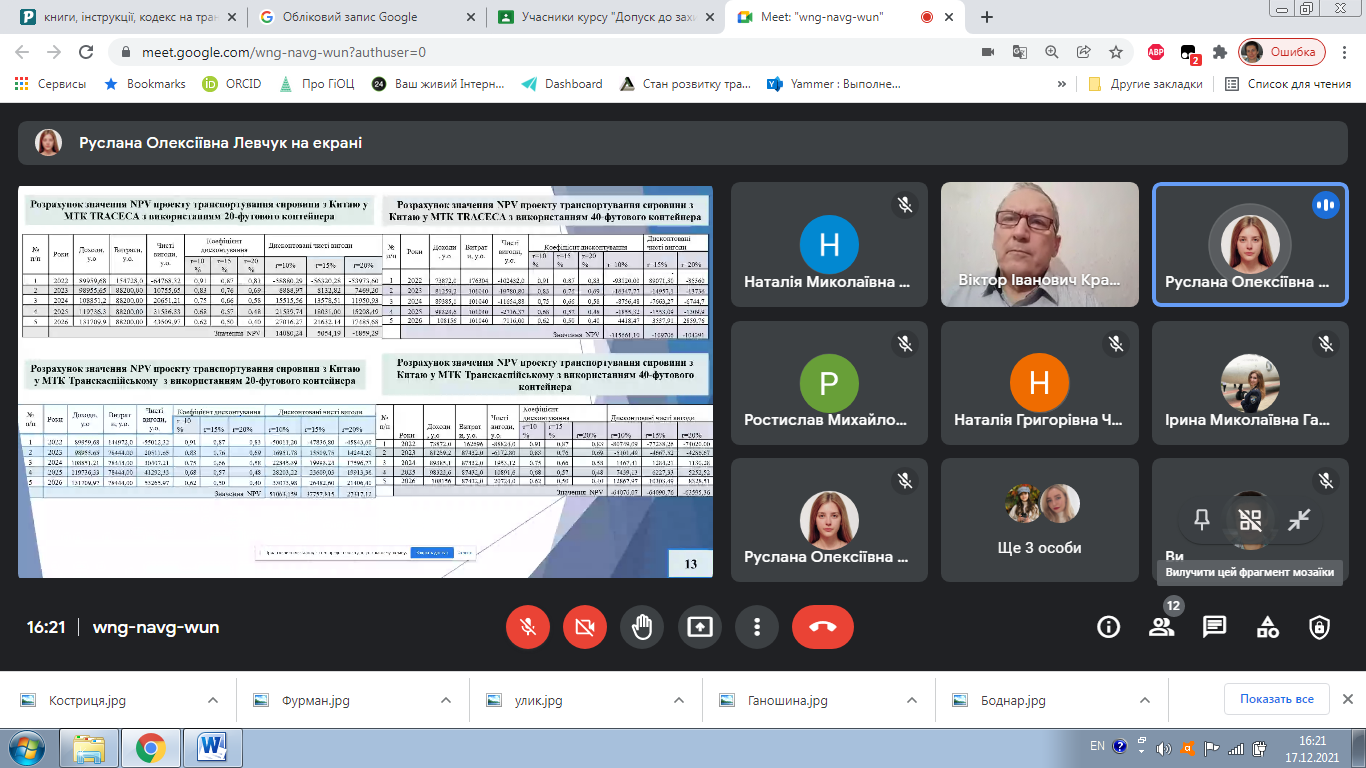
Task: End the call with the red hang-up button
Action: pyautogui.click(x=823, y=627)
